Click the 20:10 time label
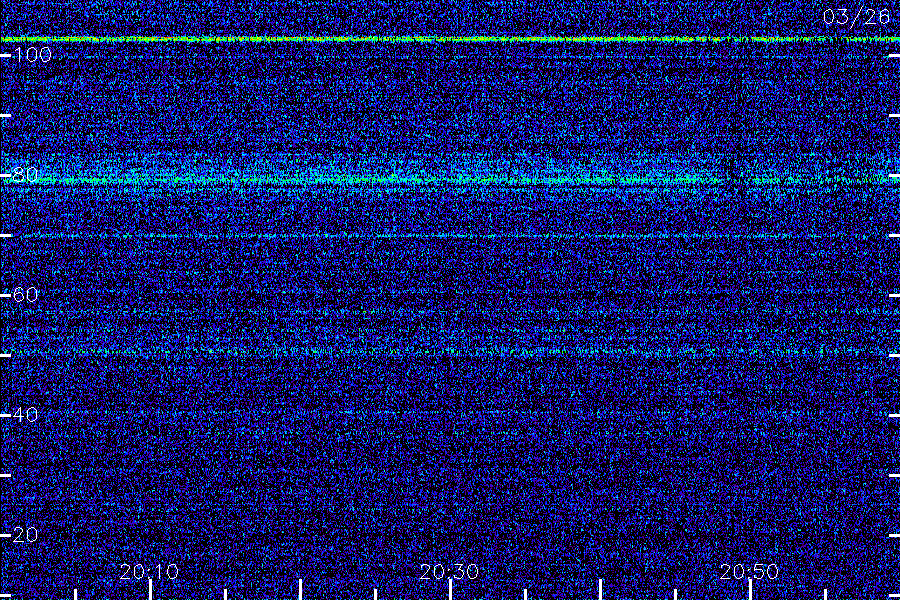 (x=149, y=571)
